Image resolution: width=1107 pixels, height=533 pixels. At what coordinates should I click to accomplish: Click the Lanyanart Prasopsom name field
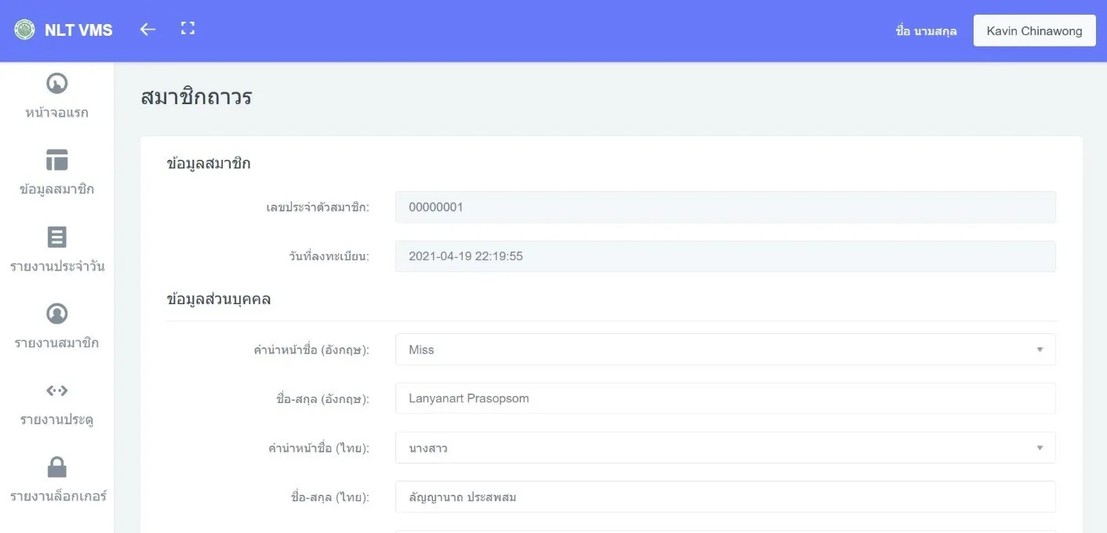click(725, 398)
